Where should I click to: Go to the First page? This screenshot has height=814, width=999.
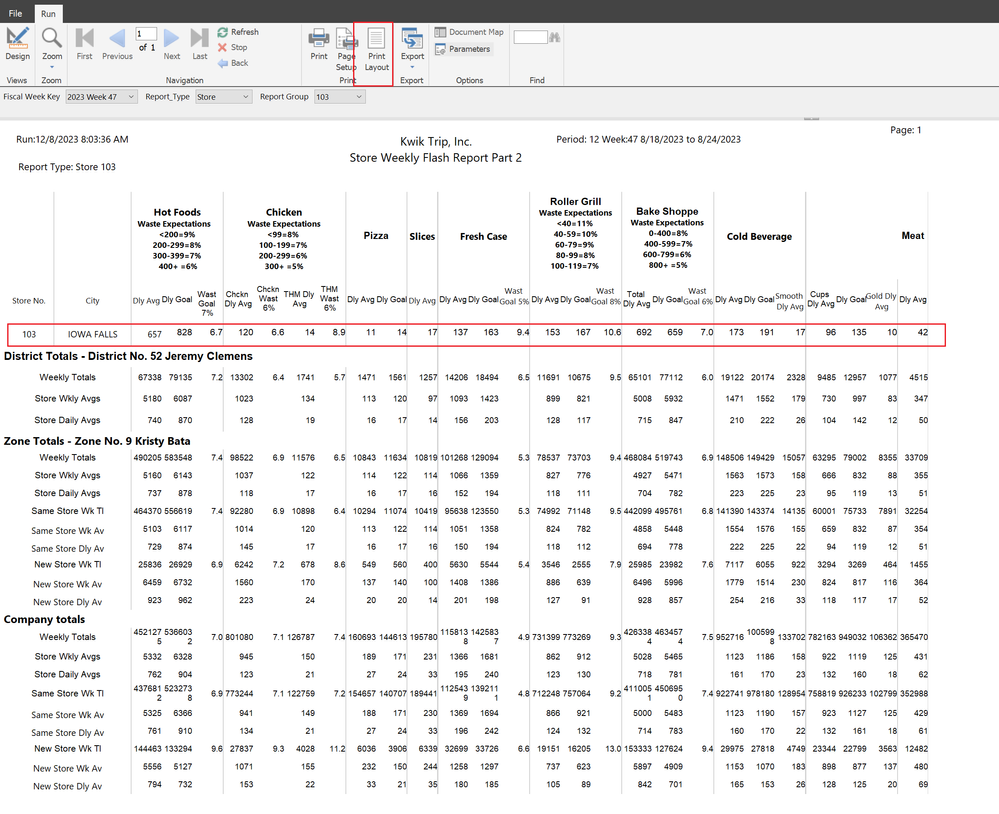[x=84, y=43]
